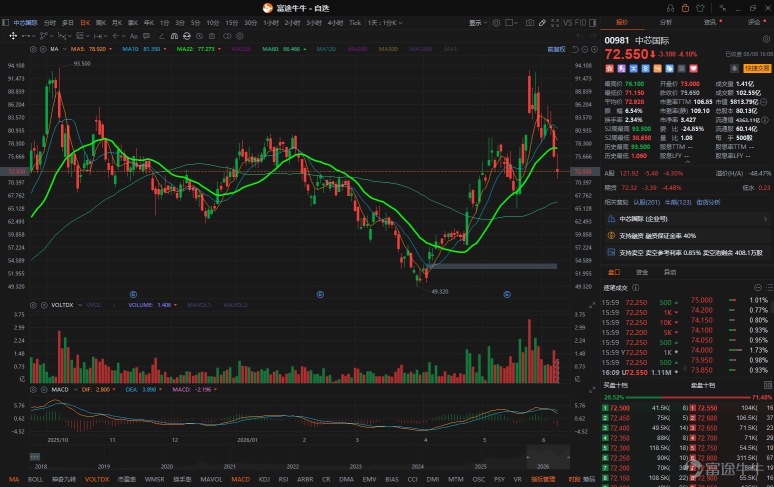Enable the dimmed MA200 line
Screen dimensions: 774x487
click(x=357, y=49)
